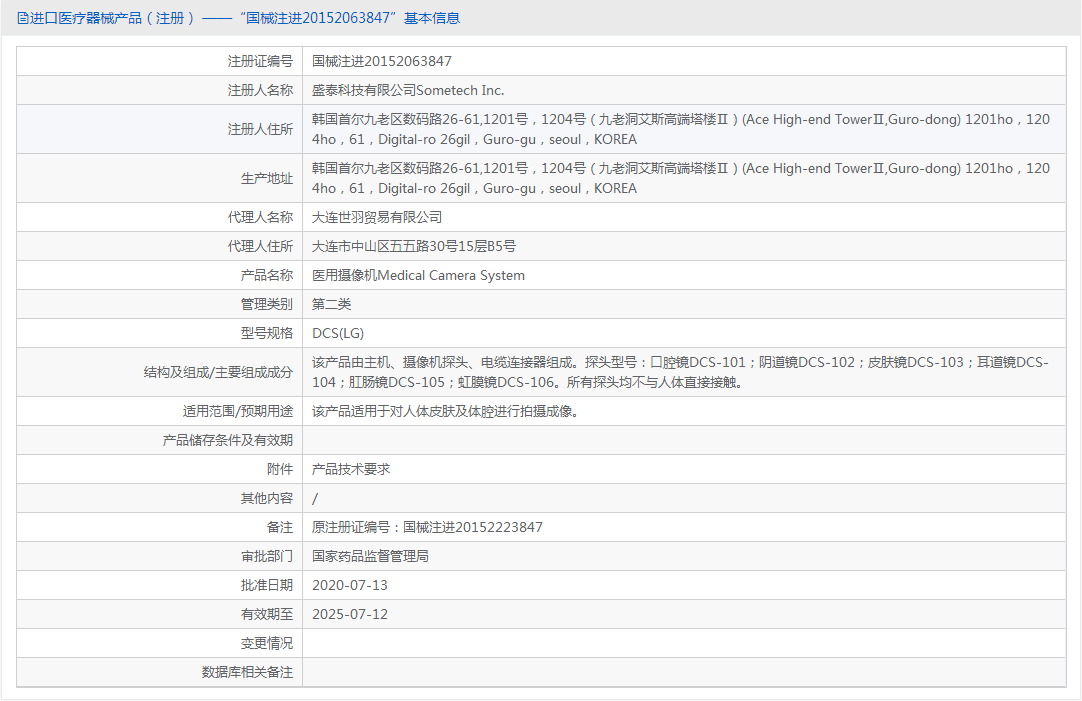Click the 适用范围/预期用途 label
Screen dimensions: 1082x701
point(237,411)
